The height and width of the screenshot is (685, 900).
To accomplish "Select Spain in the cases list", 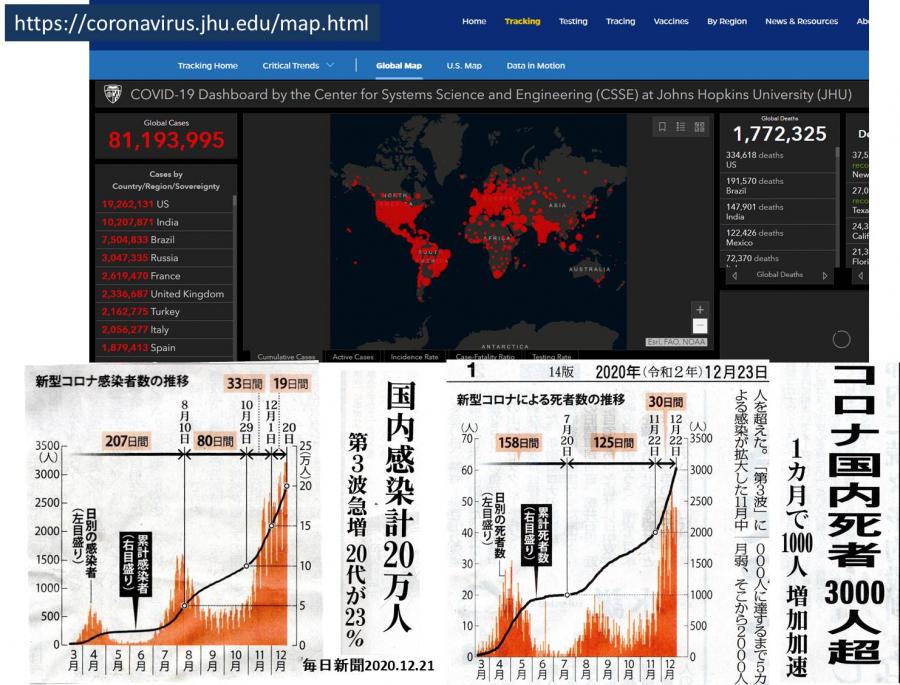I will tap(166, 347).
